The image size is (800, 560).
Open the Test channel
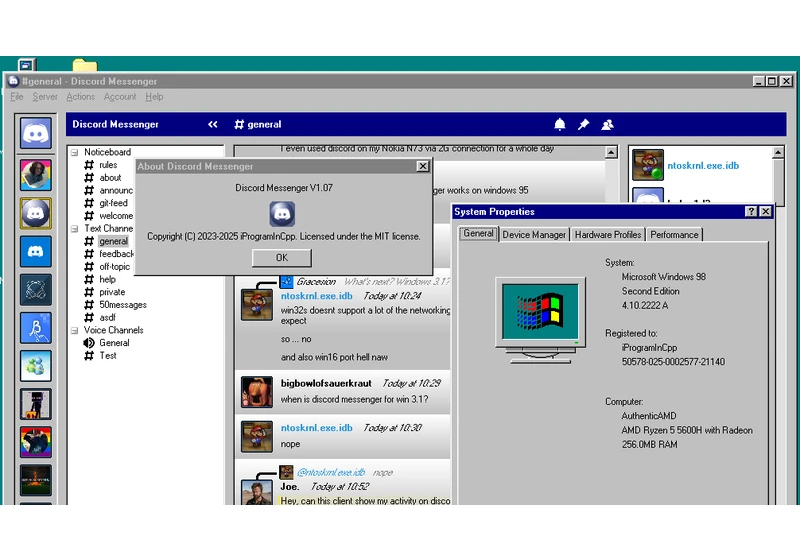108,355
